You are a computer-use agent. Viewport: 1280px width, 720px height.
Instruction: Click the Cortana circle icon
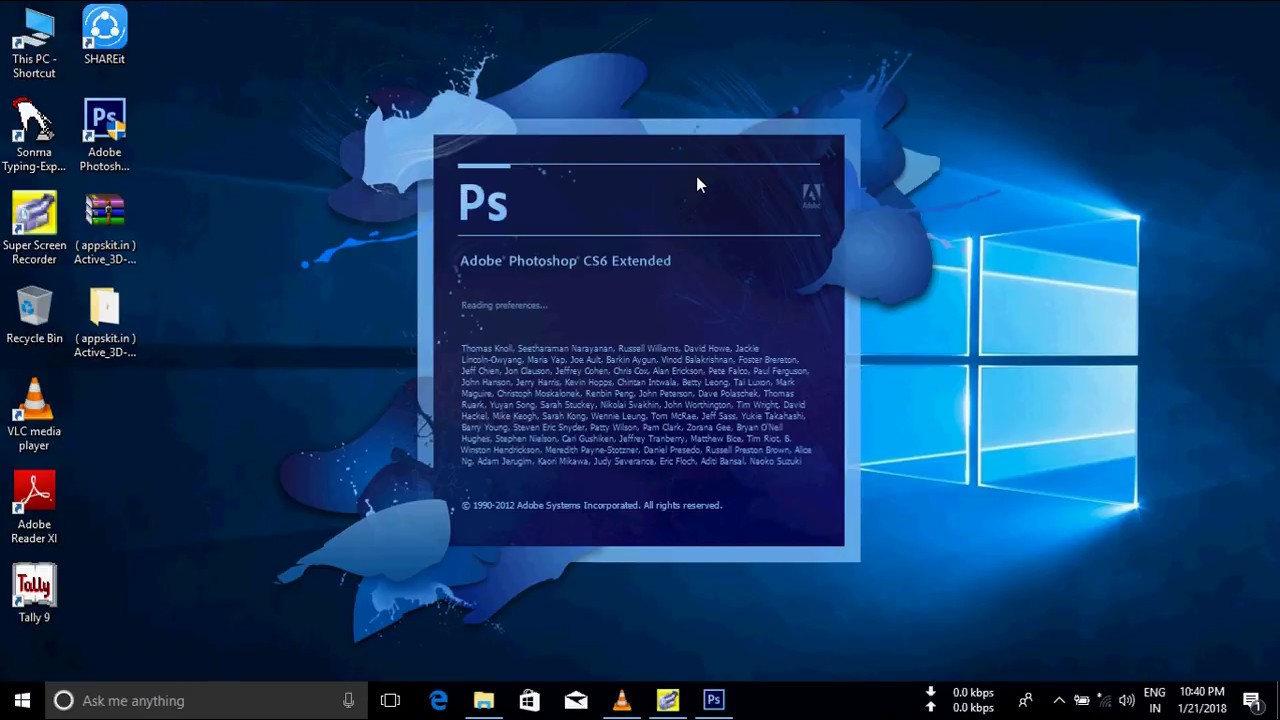tap(63, 701)
